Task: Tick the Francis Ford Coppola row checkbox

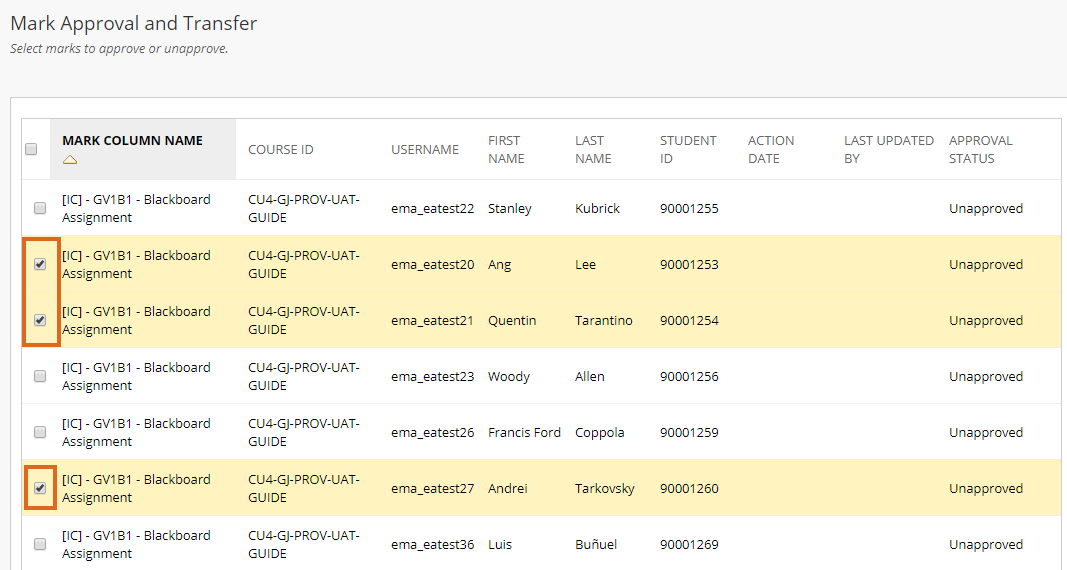Action: [x=40, y=432]
